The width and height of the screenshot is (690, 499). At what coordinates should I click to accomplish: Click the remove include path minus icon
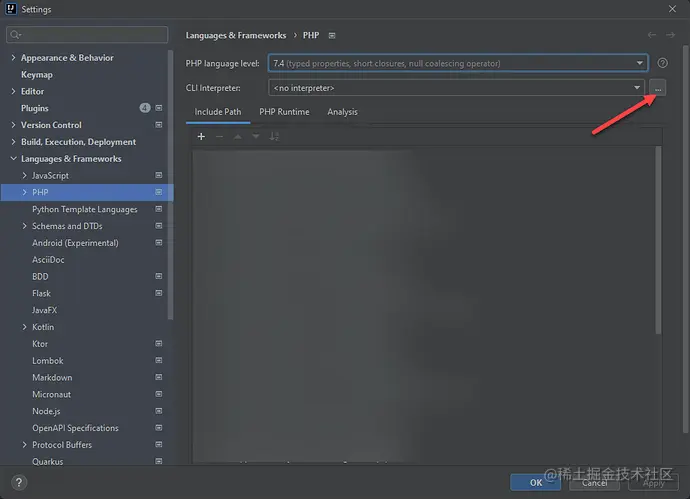(219, 136)
